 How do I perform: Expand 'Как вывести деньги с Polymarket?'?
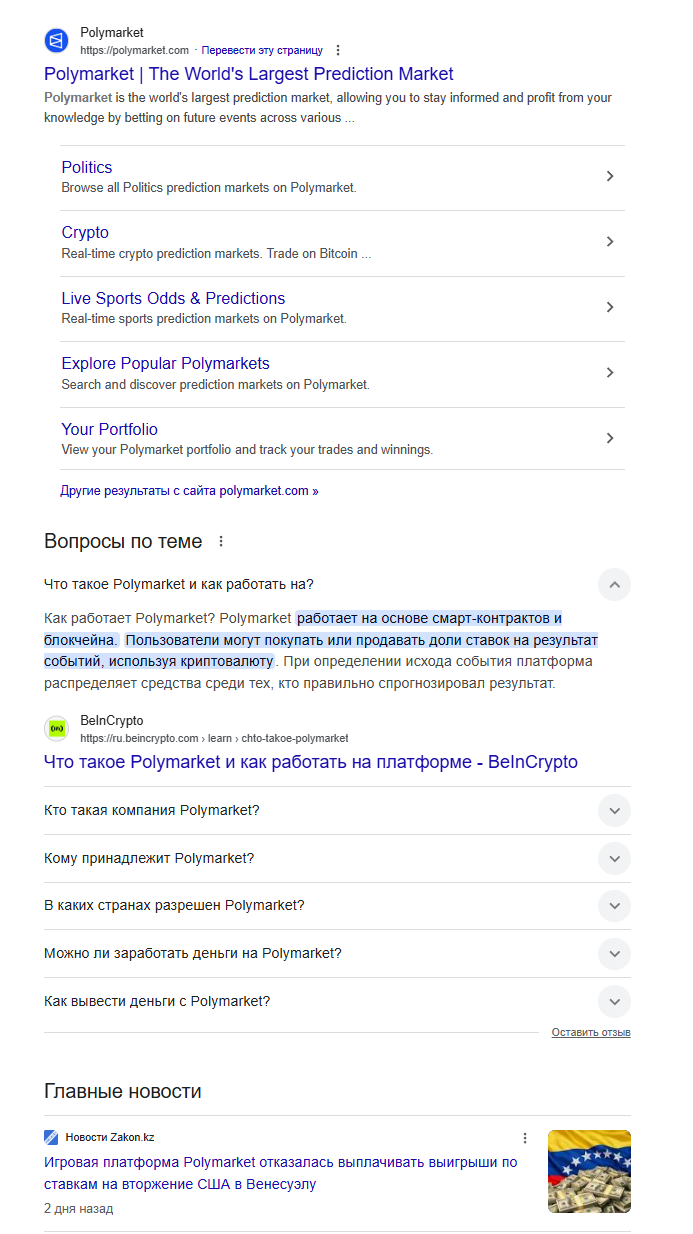pos(614,1001)
